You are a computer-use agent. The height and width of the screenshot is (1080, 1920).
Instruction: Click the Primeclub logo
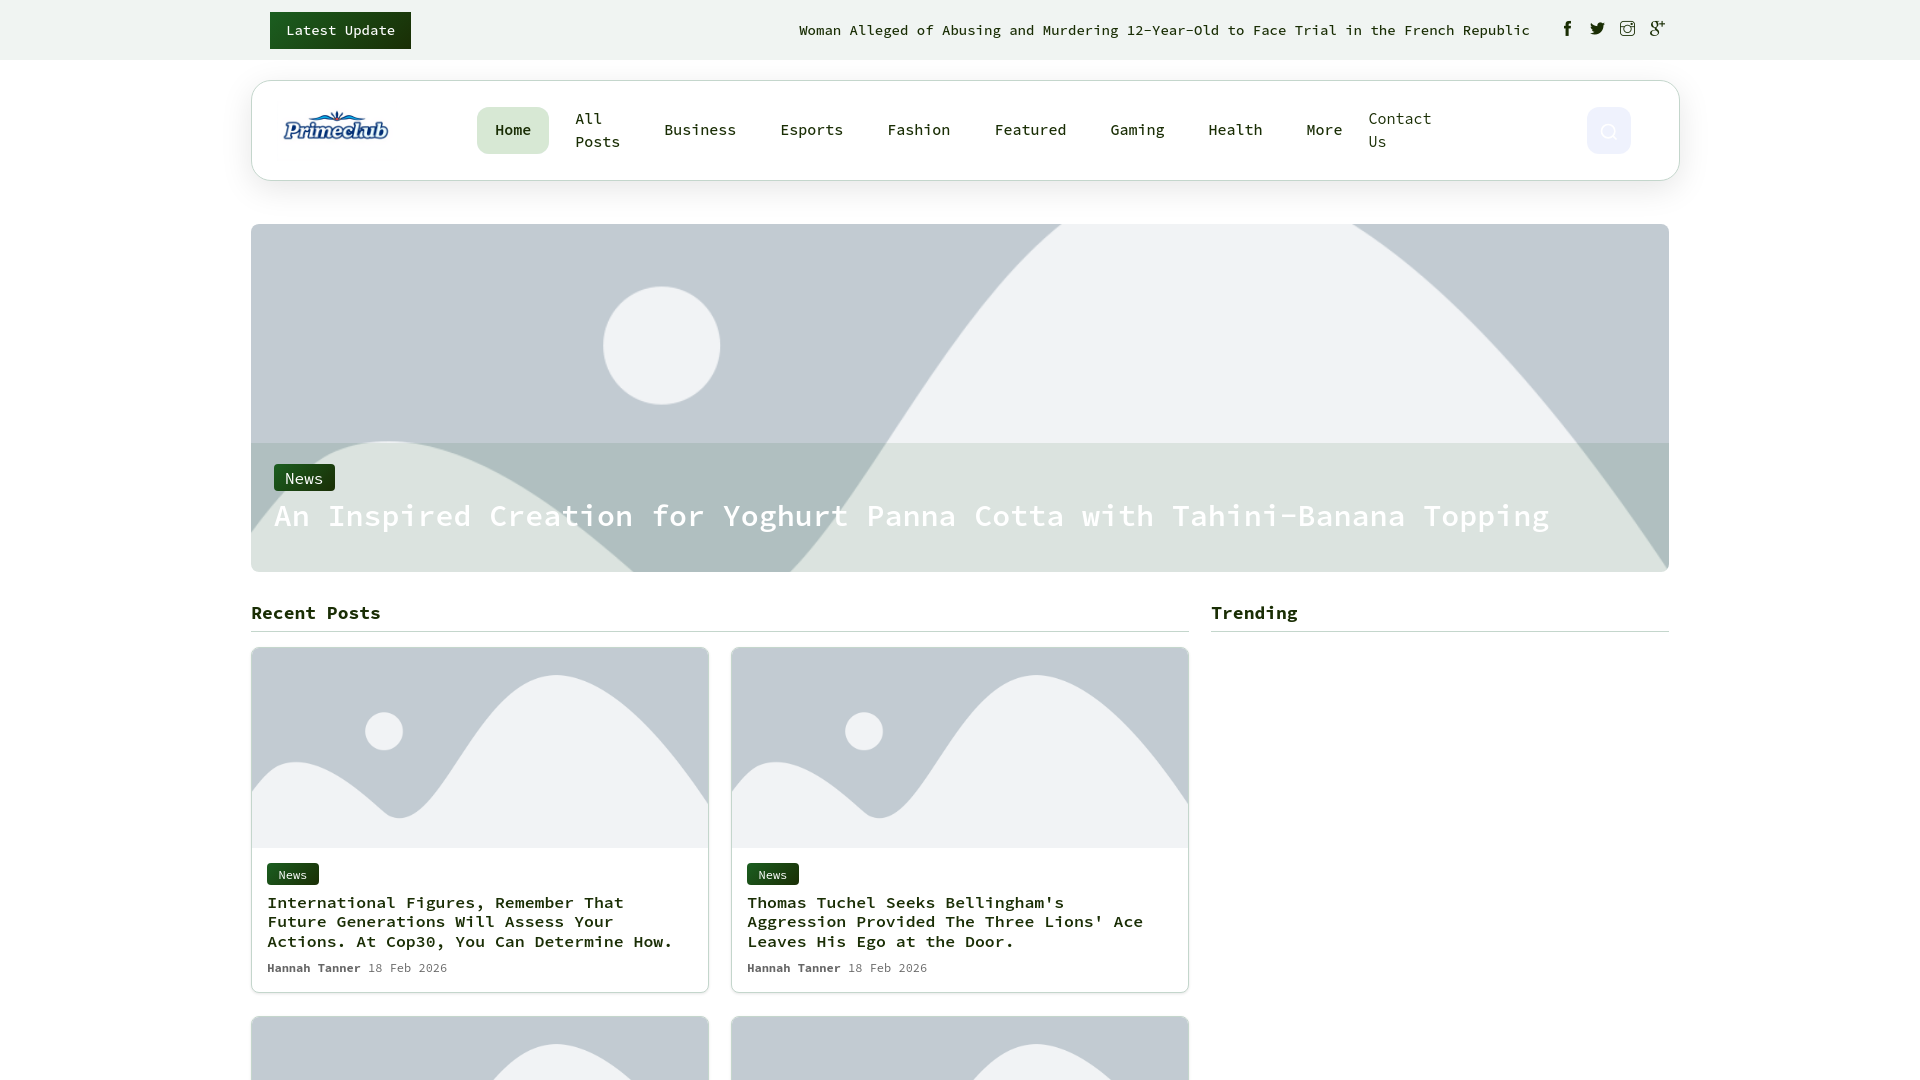click(x=336, y=127)
